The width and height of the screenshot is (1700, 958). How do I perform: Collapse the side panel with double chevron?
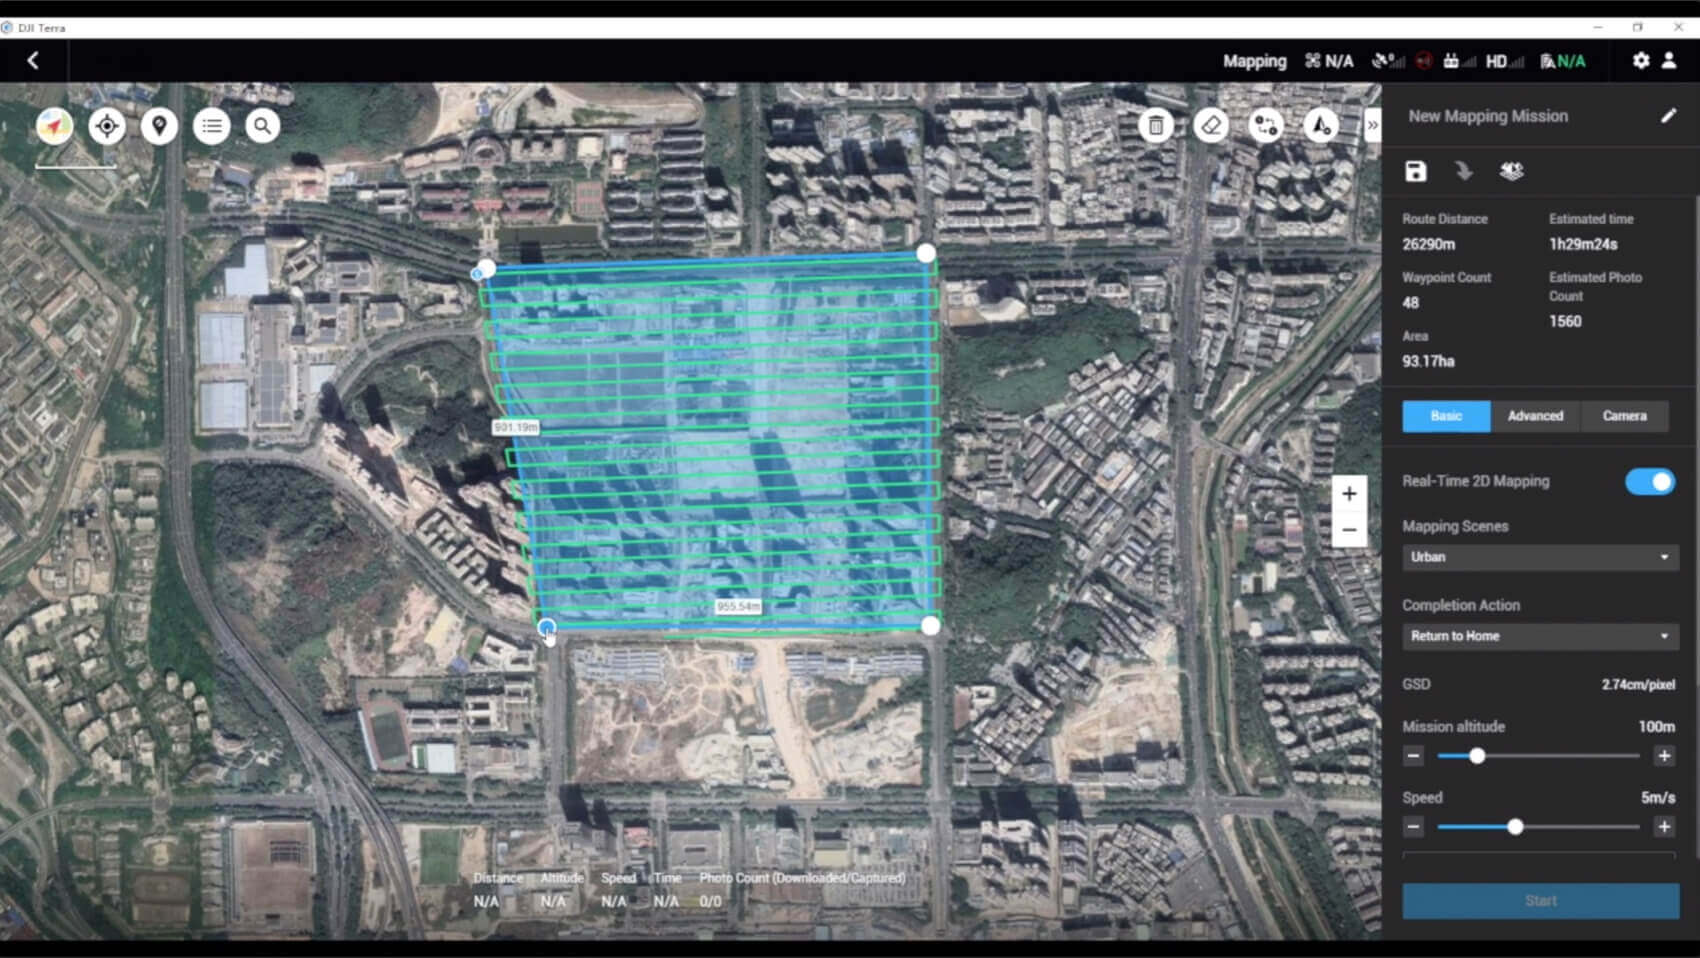(1372, 125)
